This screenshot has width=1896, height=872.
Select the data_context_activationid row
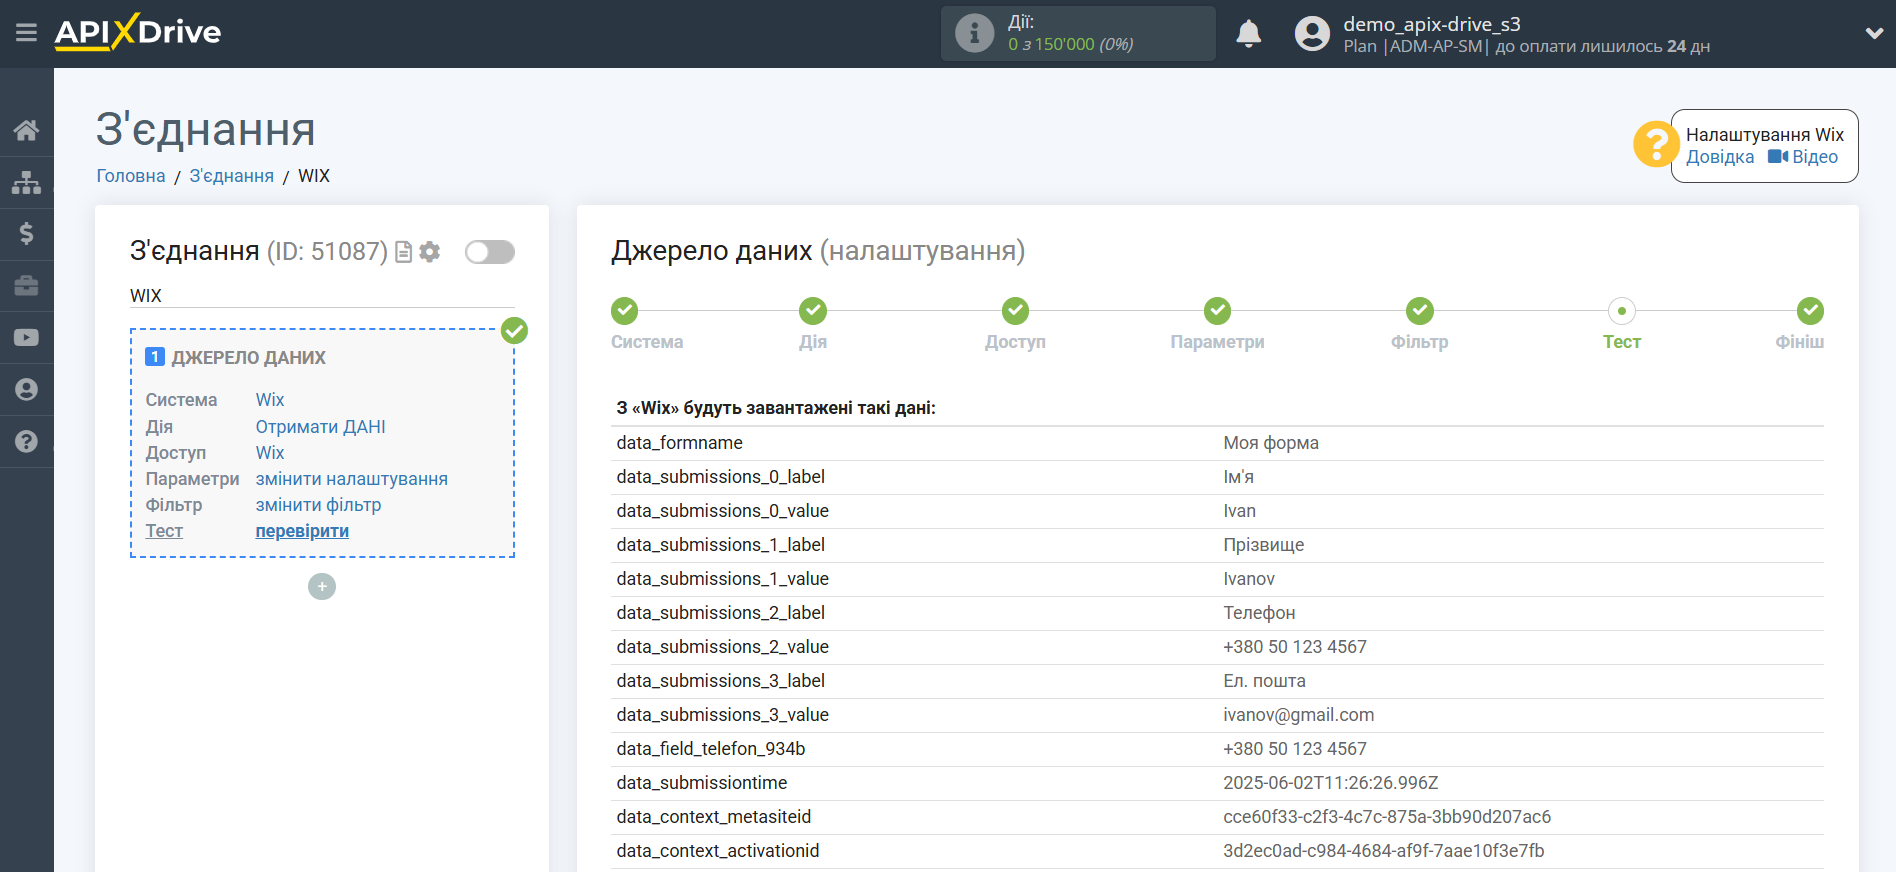click(1217, 851)
